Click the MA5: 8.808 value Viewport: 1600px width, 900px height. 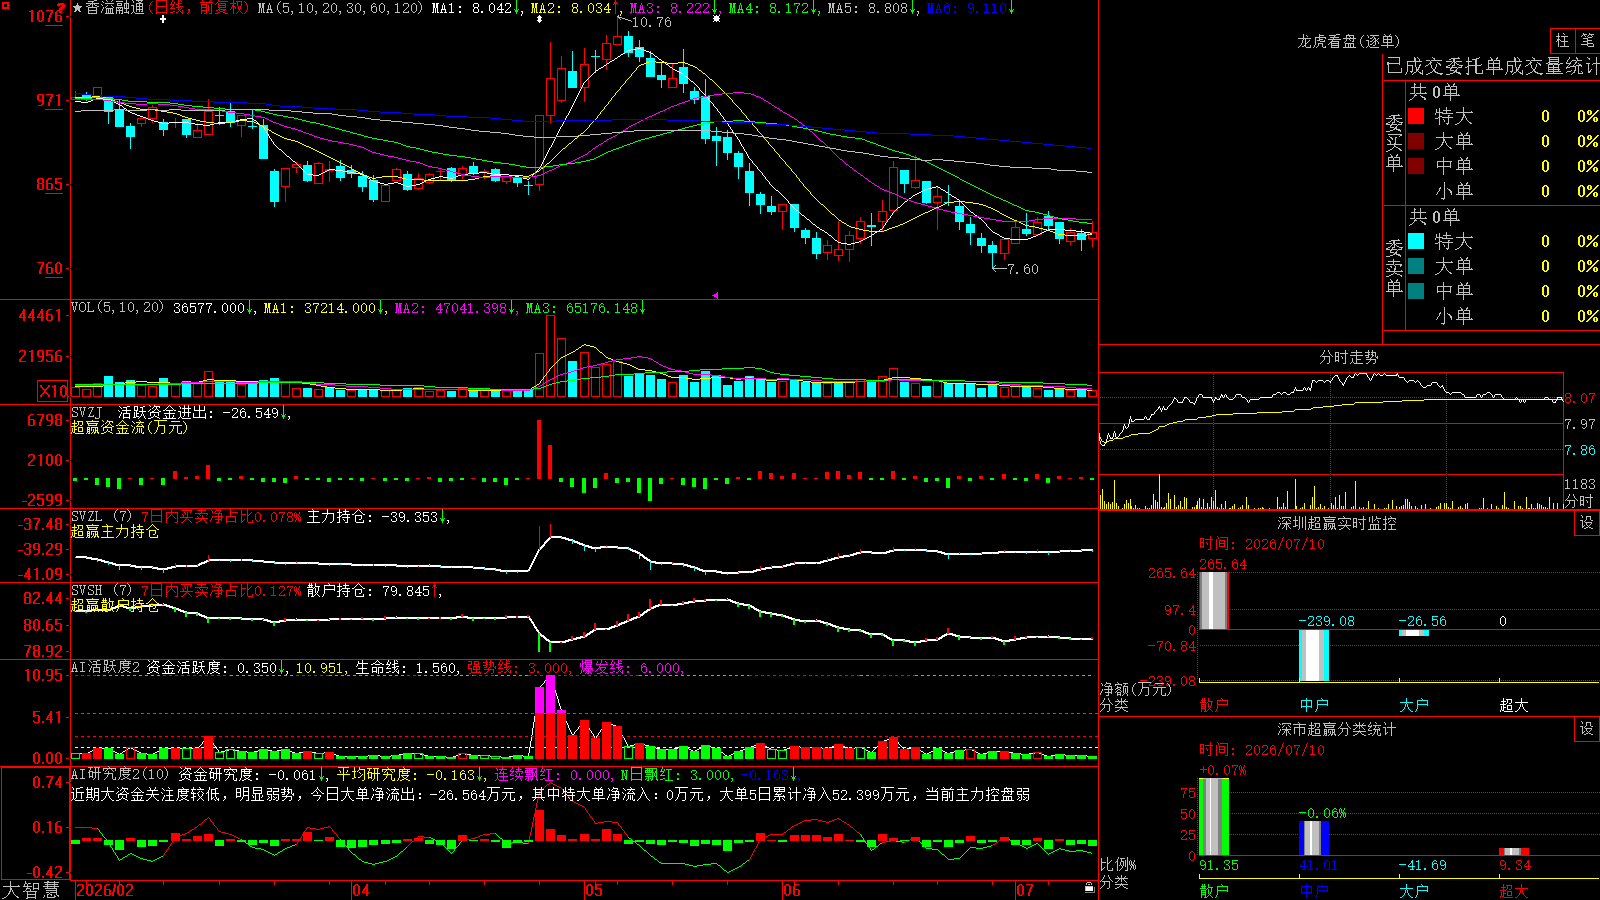[x=870, y=8]
